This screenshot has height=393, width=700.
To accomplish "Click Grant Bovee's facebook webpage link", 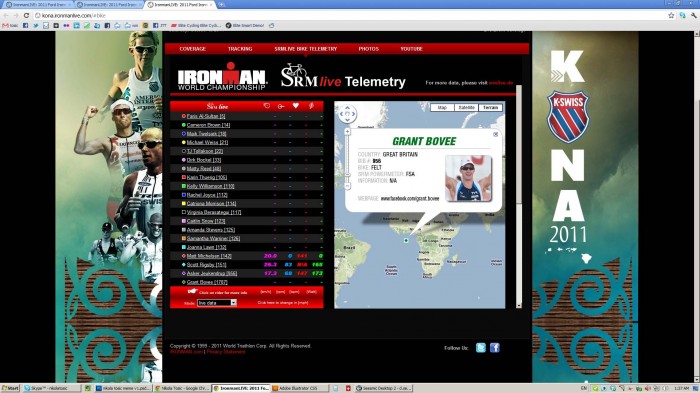I will pyautogui.click(x=410, y=198).
